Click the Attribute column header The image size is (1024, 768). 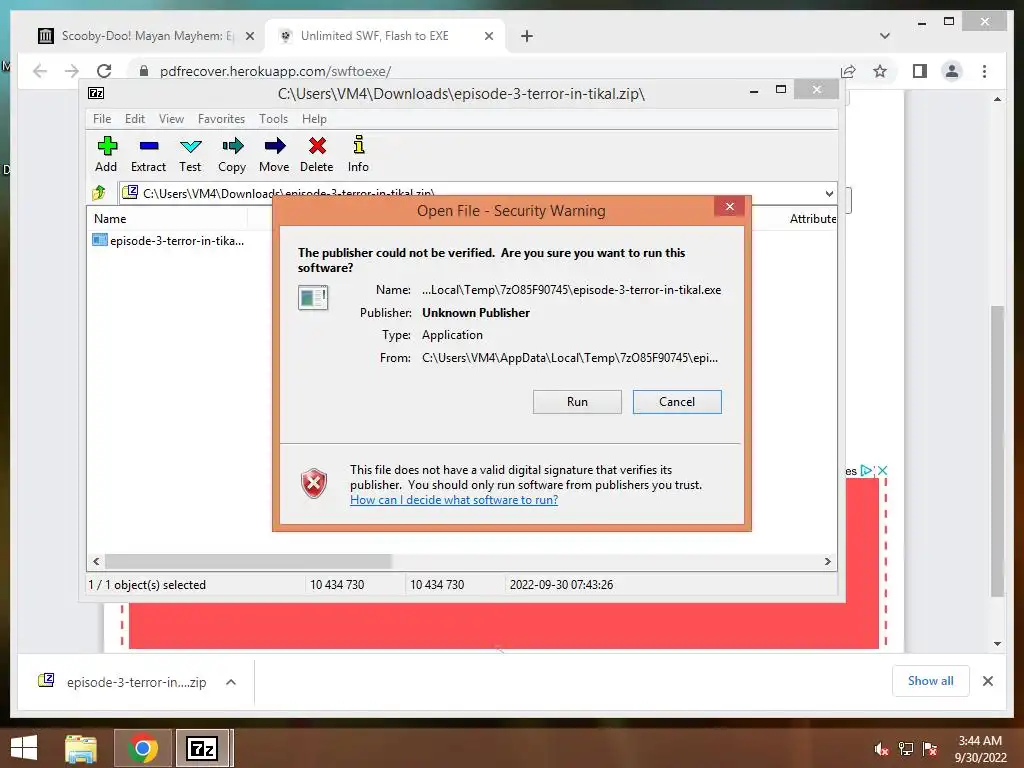(812, 219)
